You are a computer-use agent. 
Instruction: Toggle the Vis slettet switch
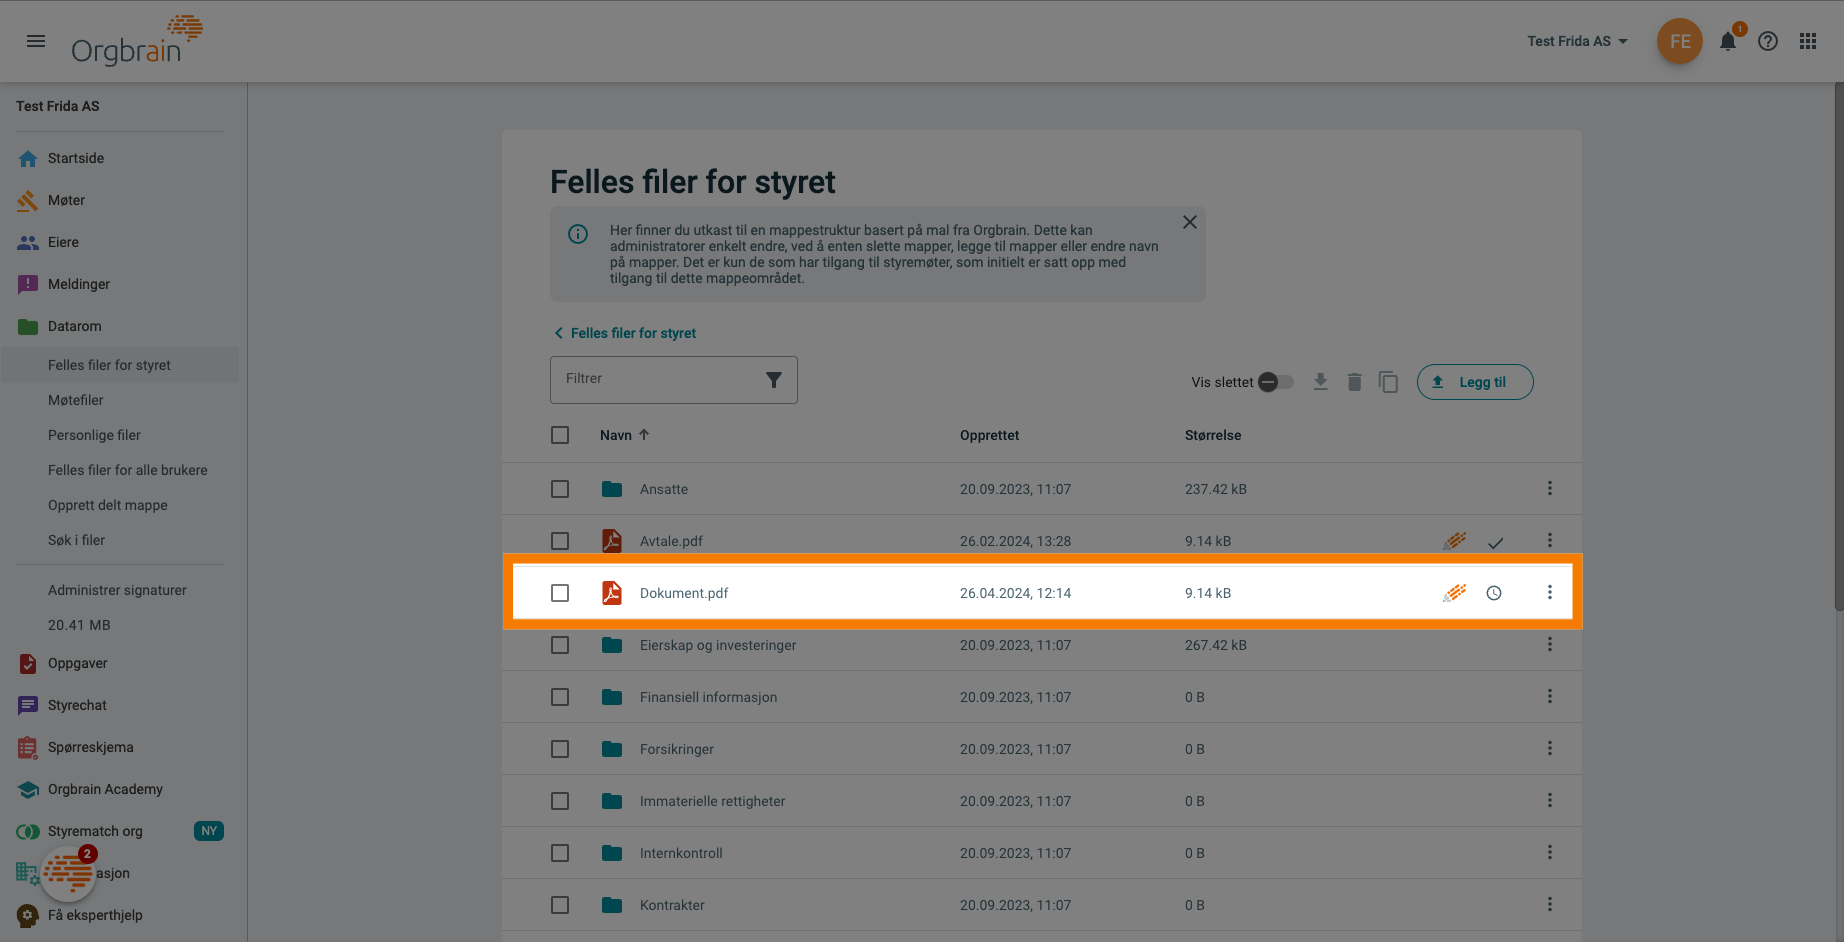pos(1275,382)
